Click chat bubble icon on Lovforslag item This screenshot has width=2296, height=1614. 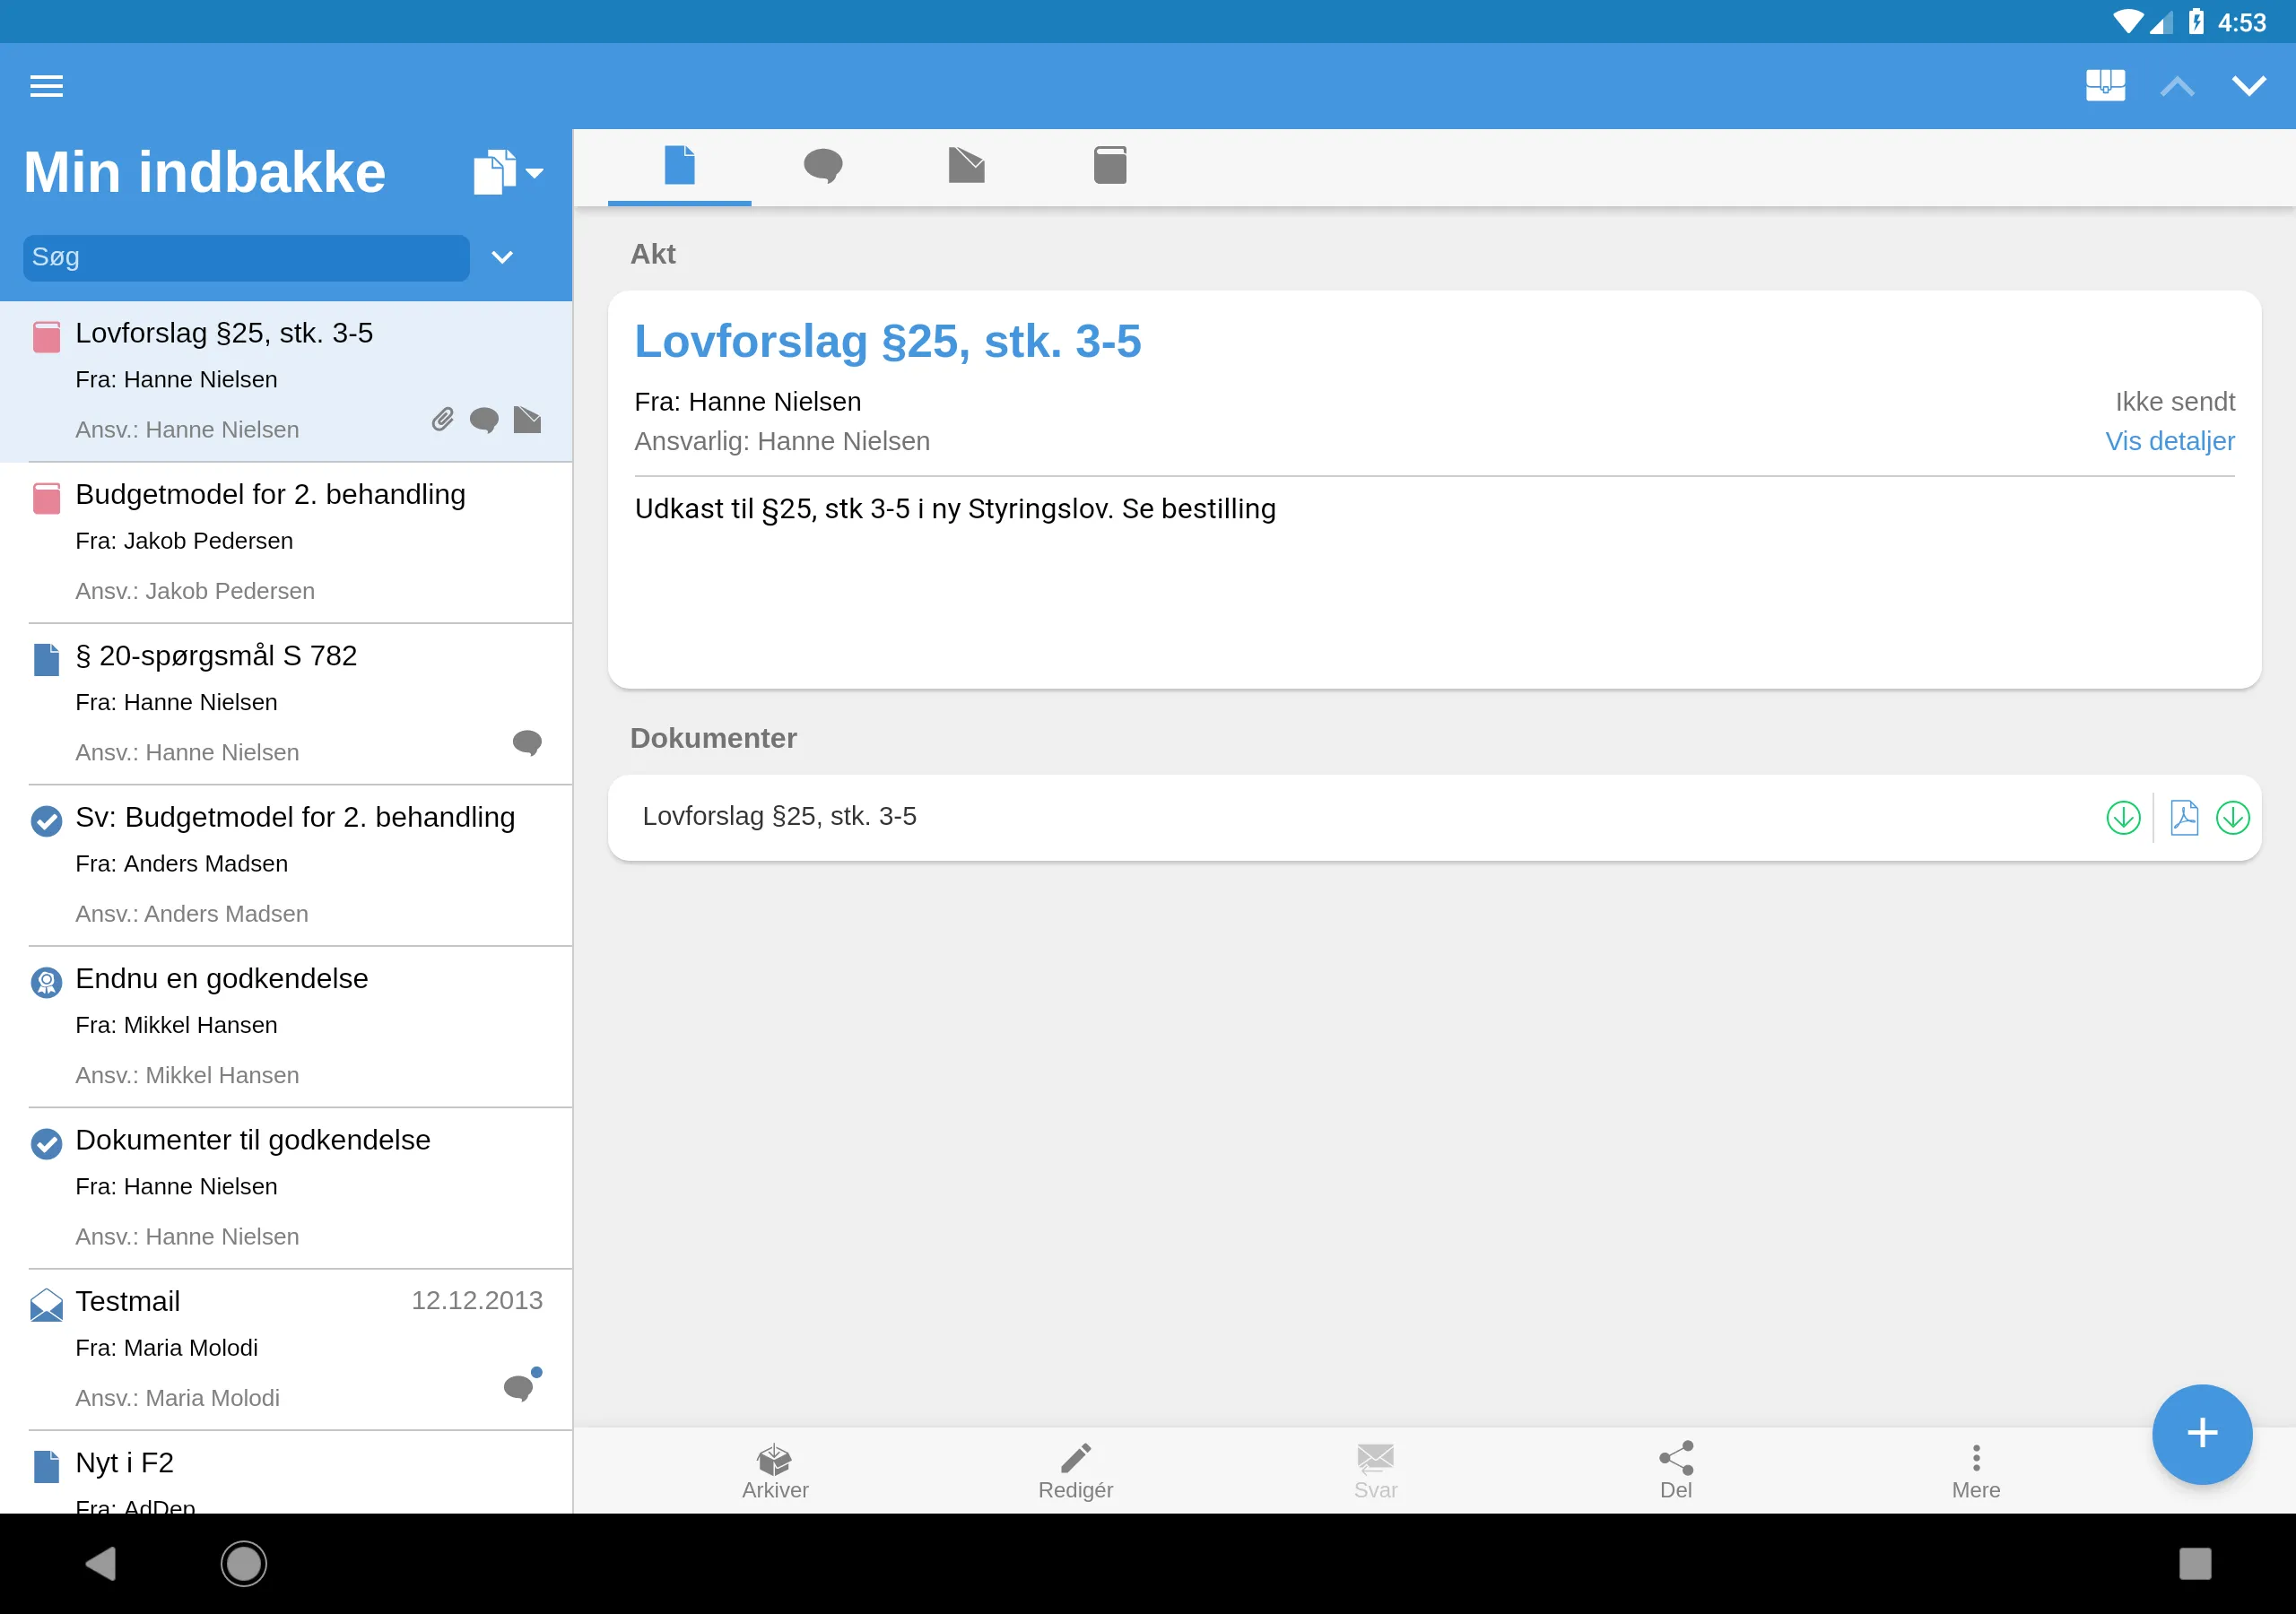pos(484,420)
